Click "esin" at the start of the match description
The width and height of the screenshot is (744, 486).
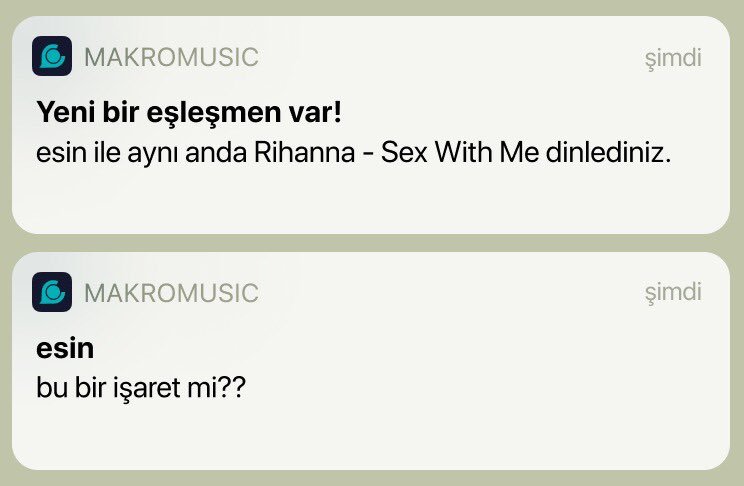pyautogui.click(x=58, y=155)
